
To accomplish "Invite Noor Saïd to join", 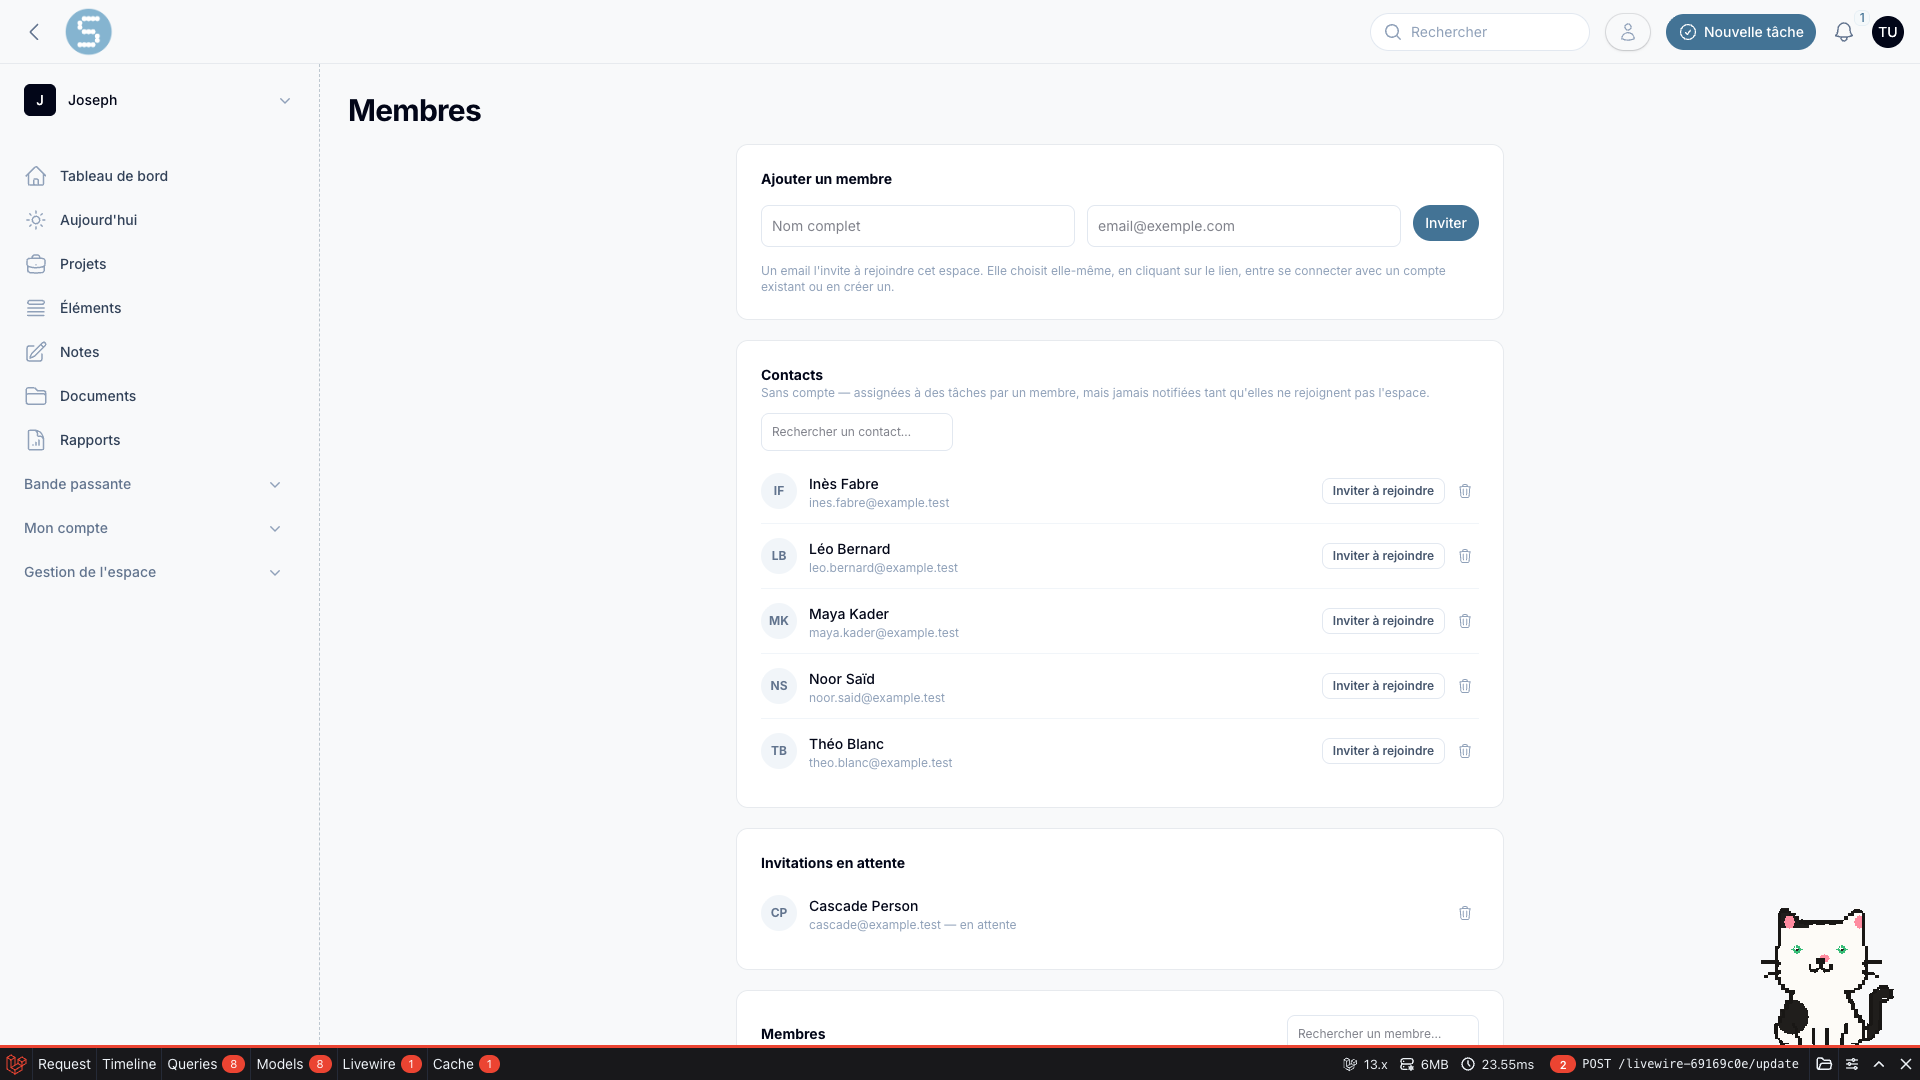I will [x=1382, y=686].
